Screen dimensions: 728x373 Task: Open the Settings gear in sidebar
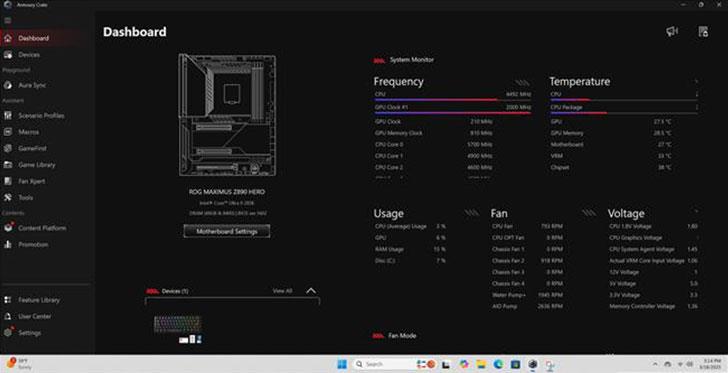[x=8, y=333]
